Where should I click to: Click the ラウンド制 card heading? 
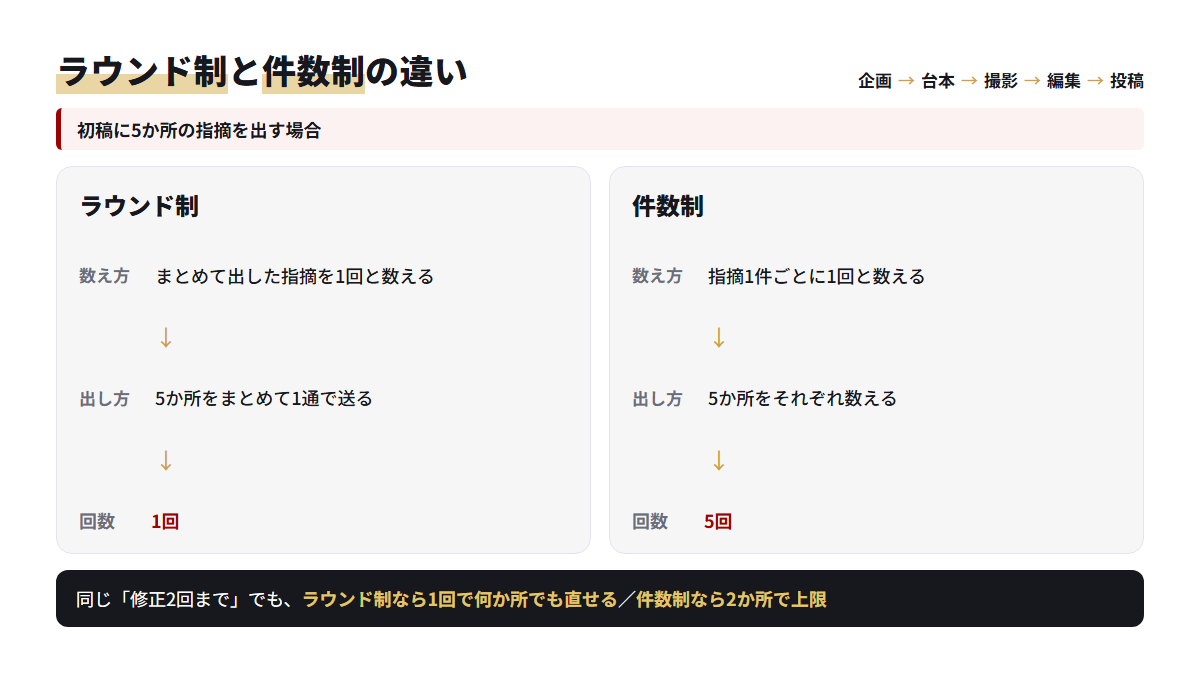coord(139,207)
